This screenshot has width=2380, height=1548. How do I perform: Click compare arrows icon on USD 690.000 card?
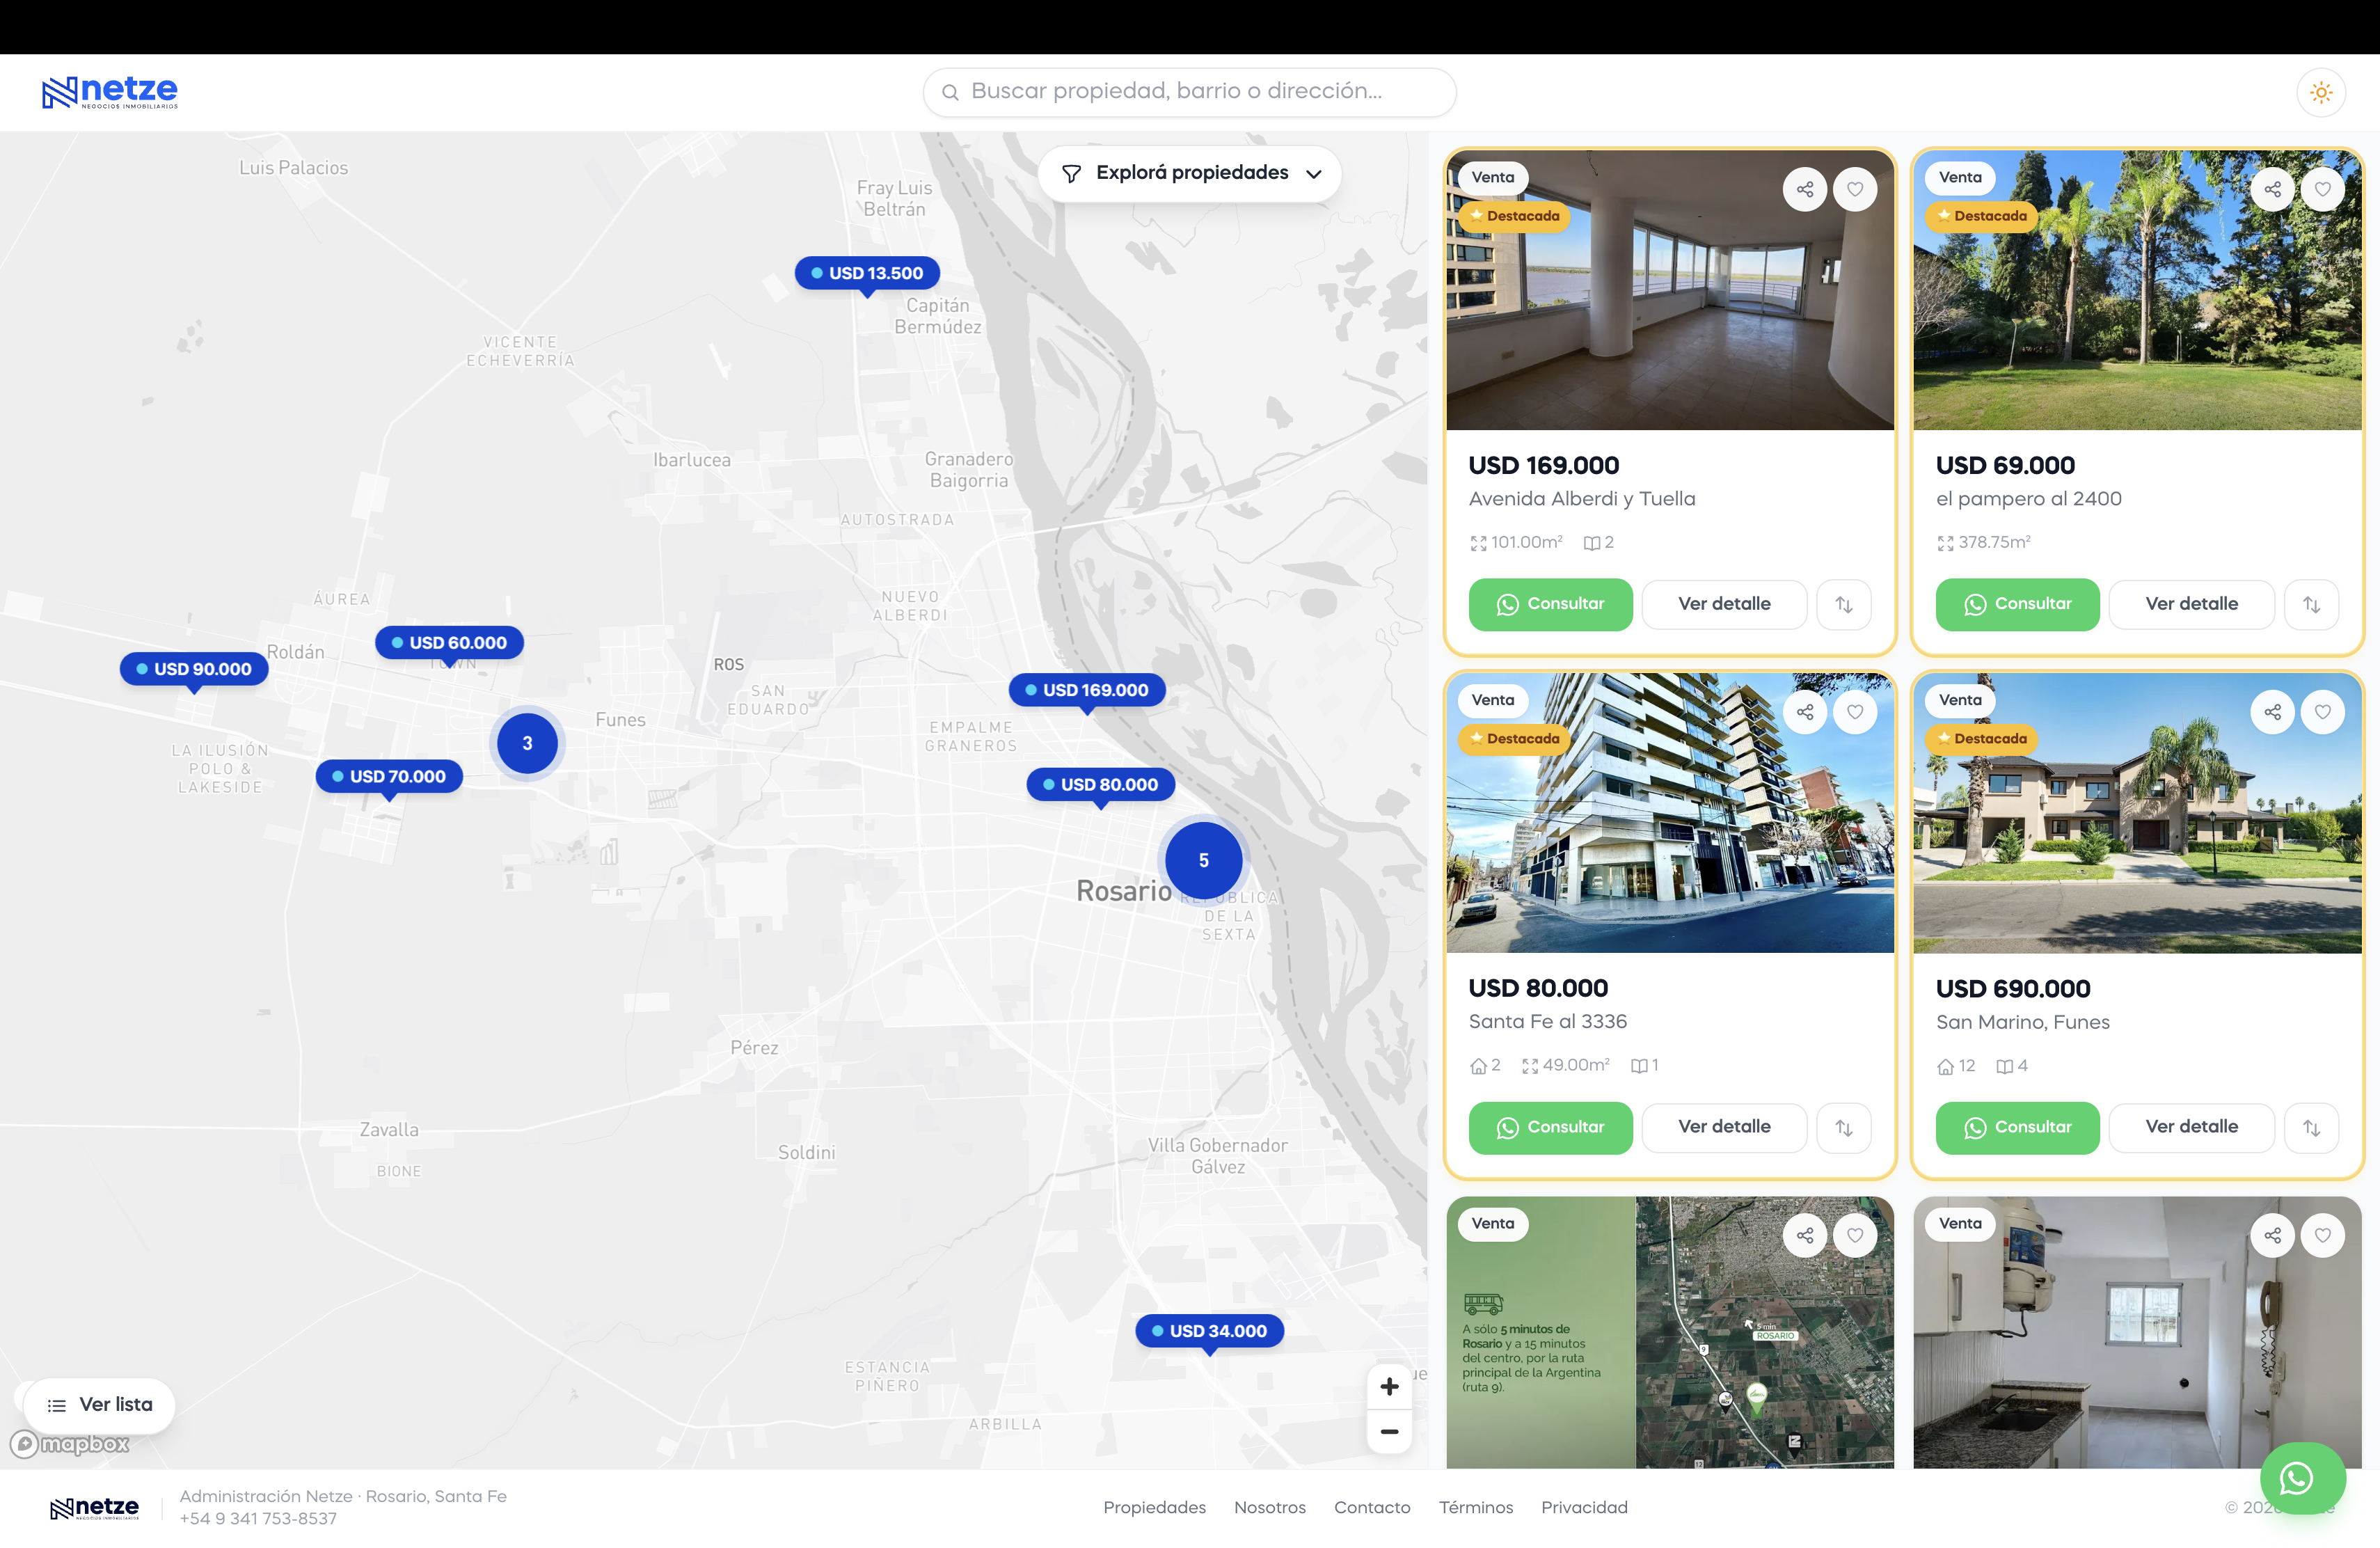pyautogui.click(x=2311, y=1127)
